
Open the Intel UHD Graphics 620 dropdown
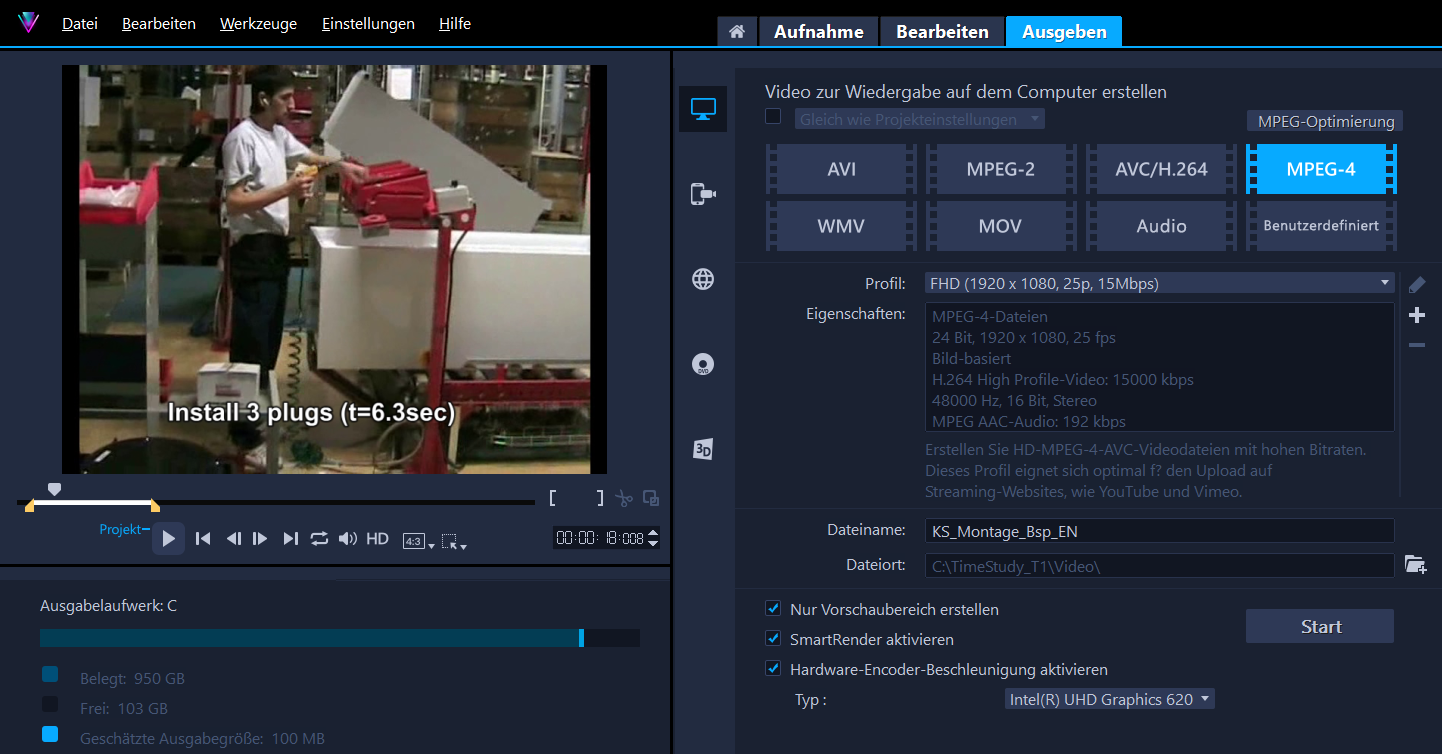click(1110, 699)
